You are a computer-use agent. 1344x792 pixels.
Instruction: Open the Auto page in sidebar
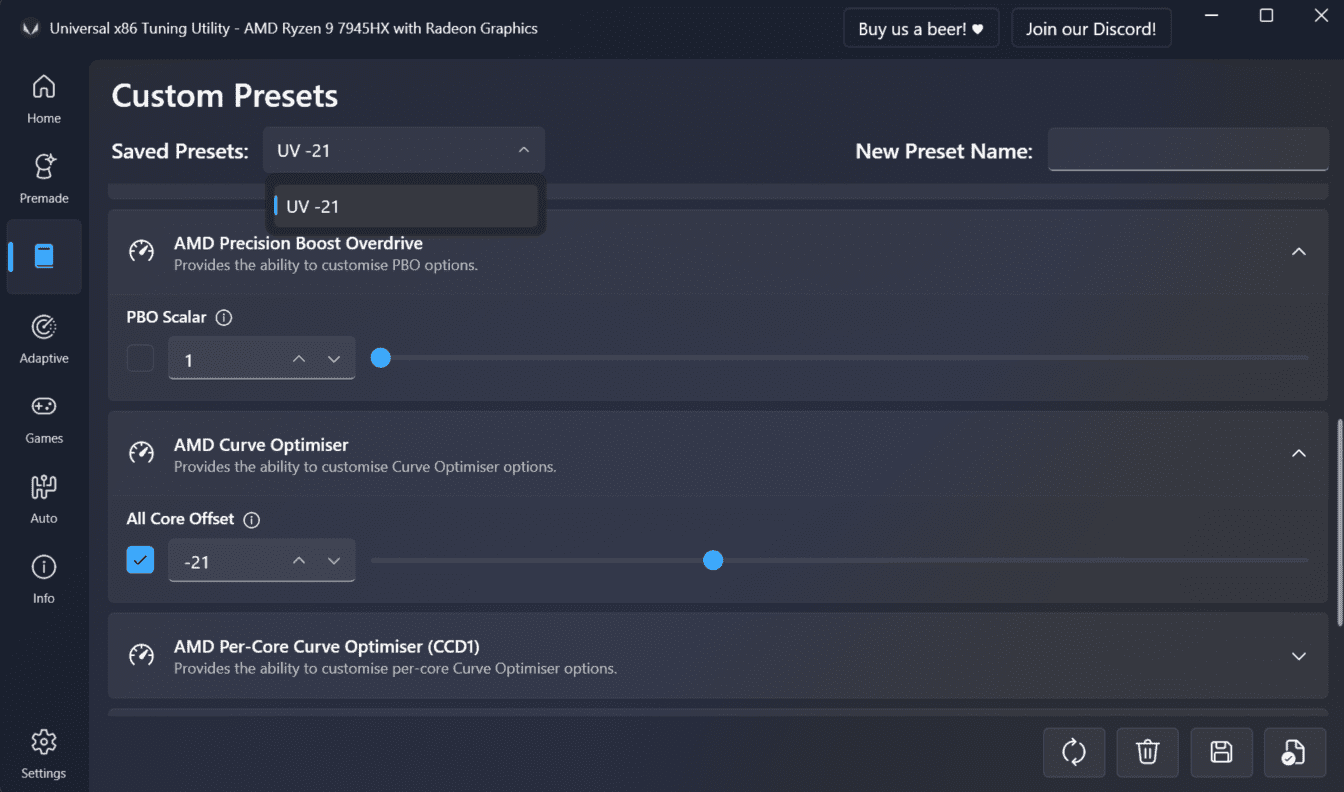point(44,499)
